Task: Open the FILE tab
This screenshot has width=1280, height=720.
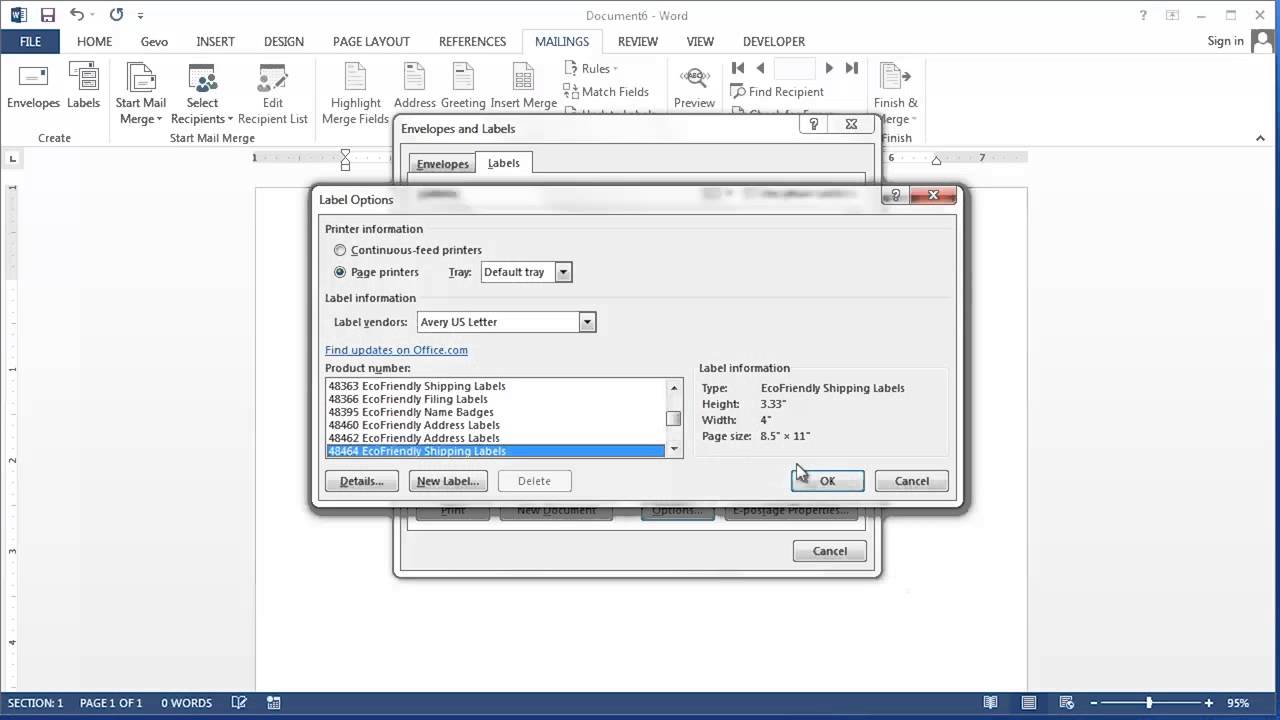Action: coord(30,41)
